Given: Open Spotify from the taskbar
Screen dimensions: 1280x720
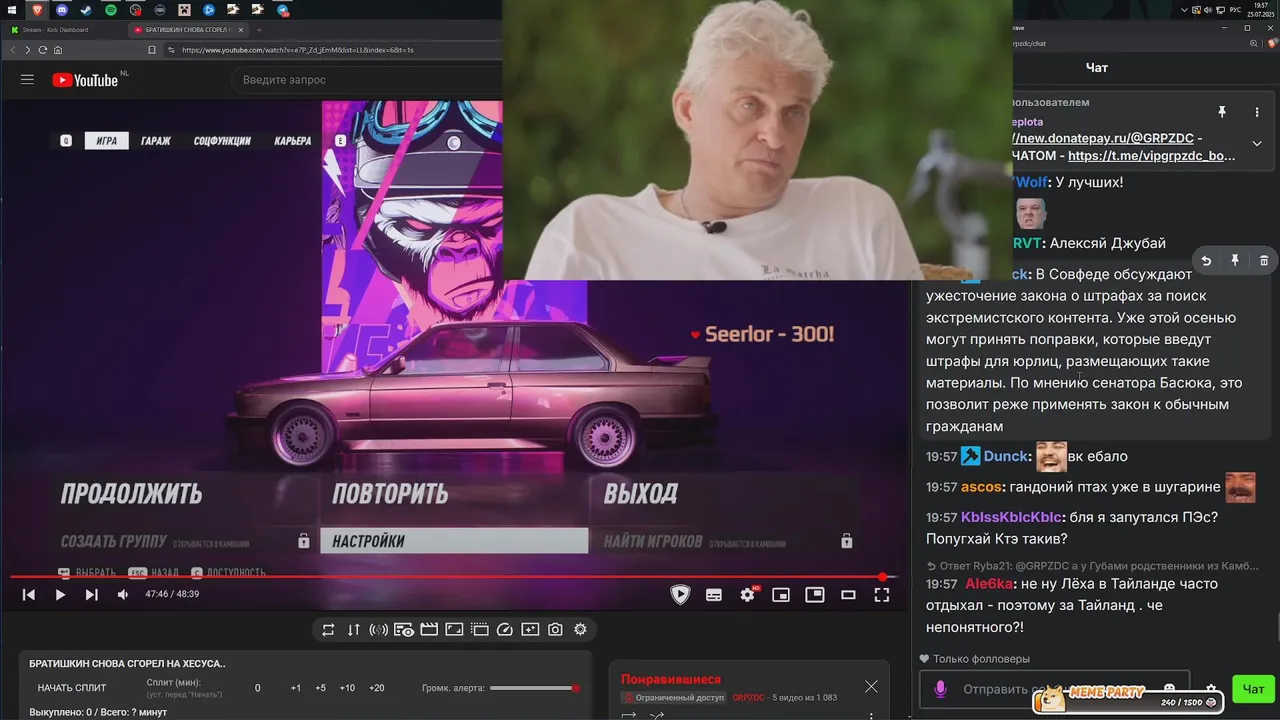Looking at the screenshot, I should coord(111,9).
